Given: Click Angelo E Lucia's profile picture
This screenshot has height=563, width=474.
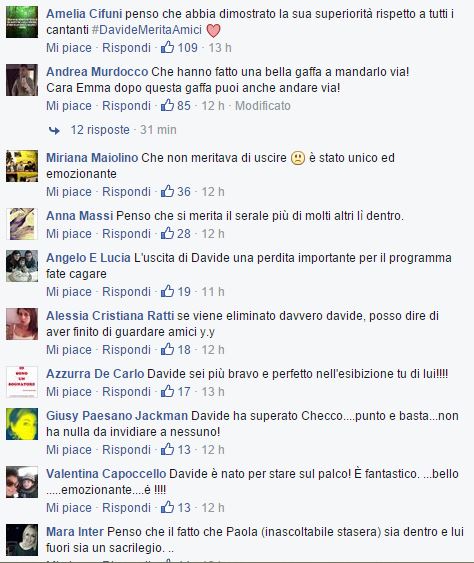Looking at the screenshot, I should click(22, 266).
